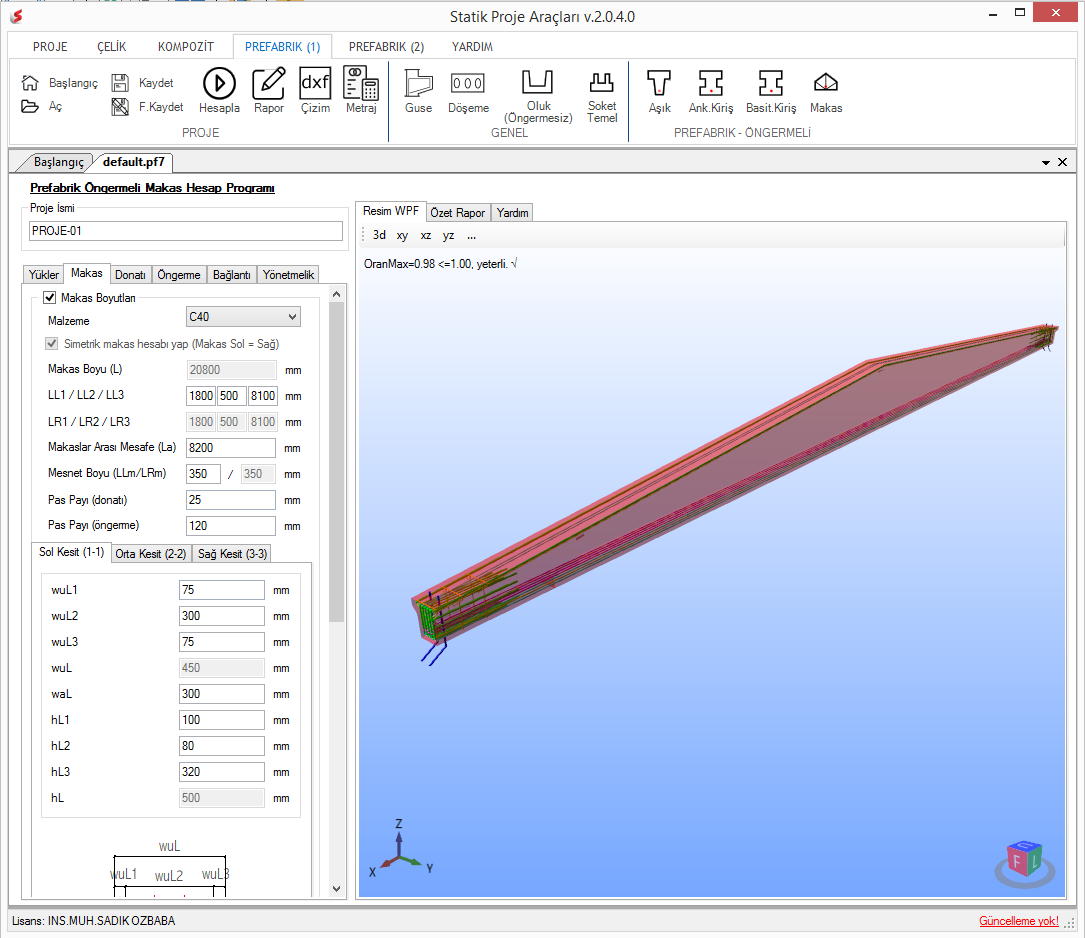The height and width of the screenshot is (938, 1085).
Task: Open the Özet Rapor tab
Action: (457, 213)
